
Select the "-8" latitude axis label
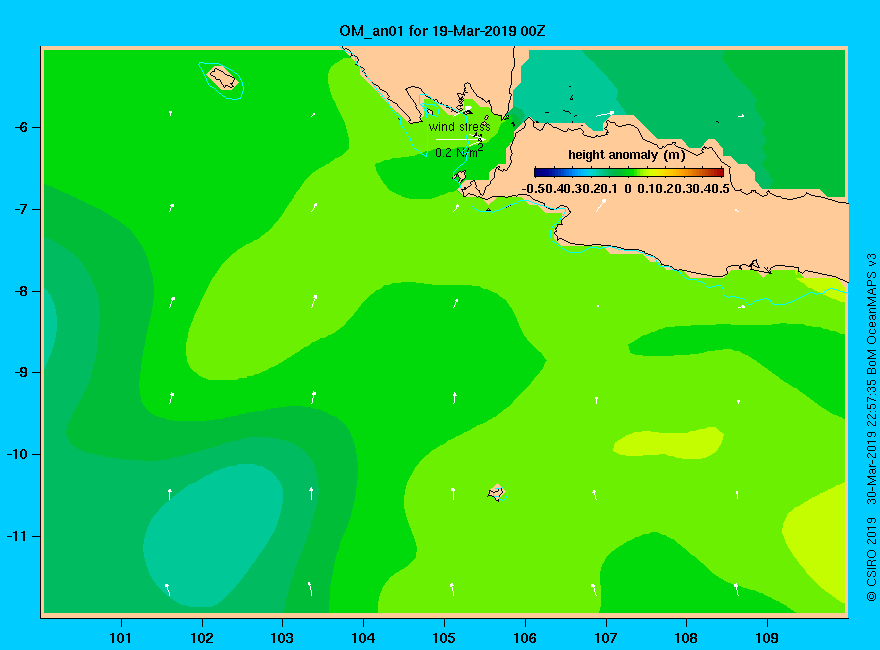[x=21, y=291]
